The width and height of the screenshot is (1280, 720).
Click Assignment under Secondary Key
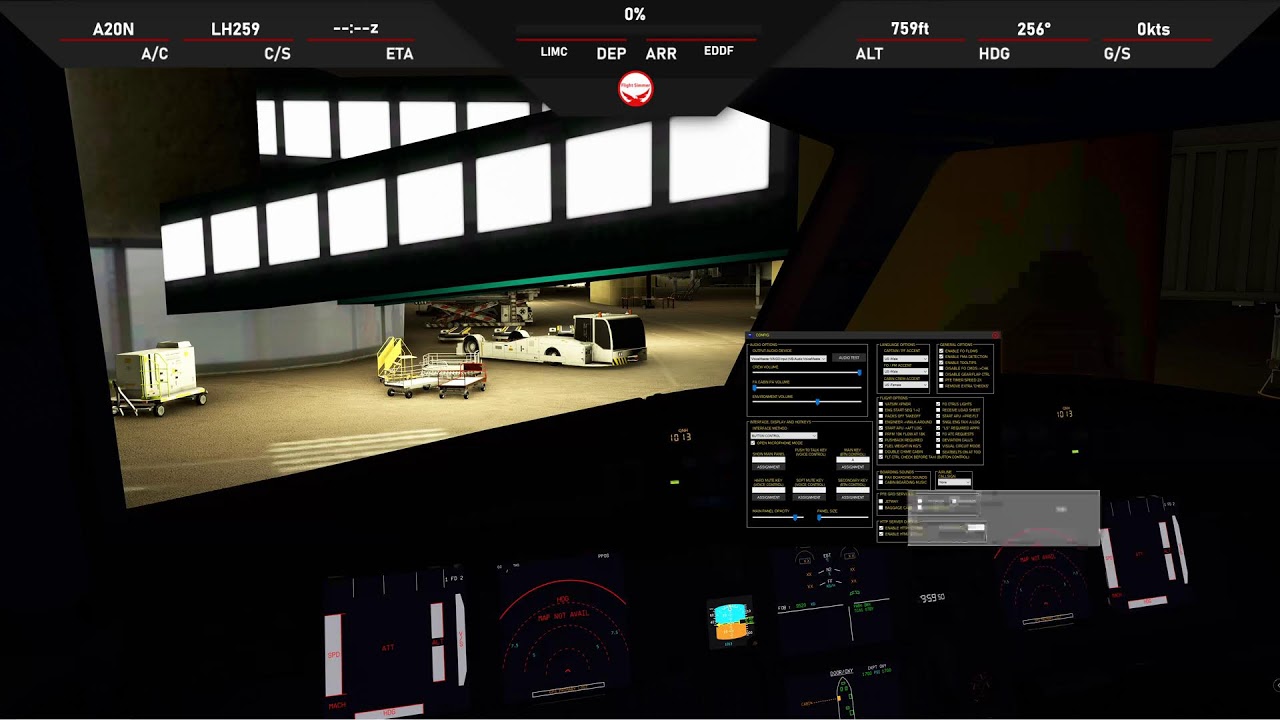coord(853,497)
